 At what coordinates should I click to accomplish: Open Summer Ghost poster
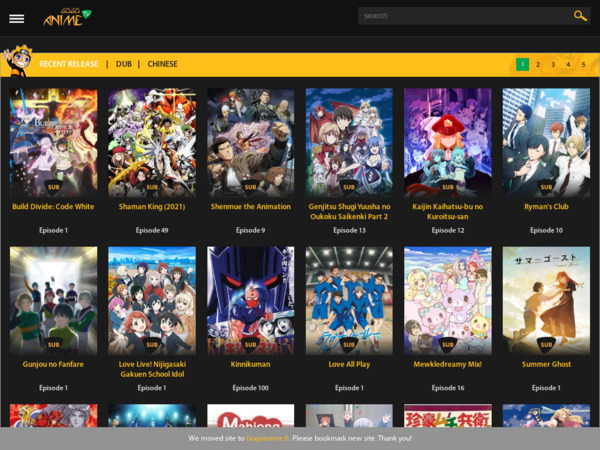tap(546, 301)
